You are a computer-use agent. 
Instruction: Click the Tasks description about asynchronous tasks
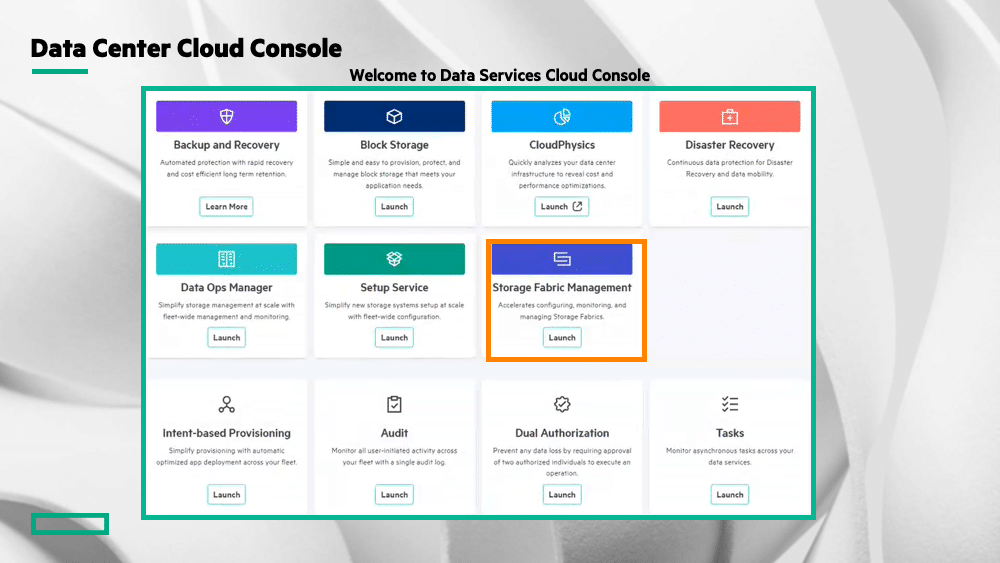(x=730, y=457)
